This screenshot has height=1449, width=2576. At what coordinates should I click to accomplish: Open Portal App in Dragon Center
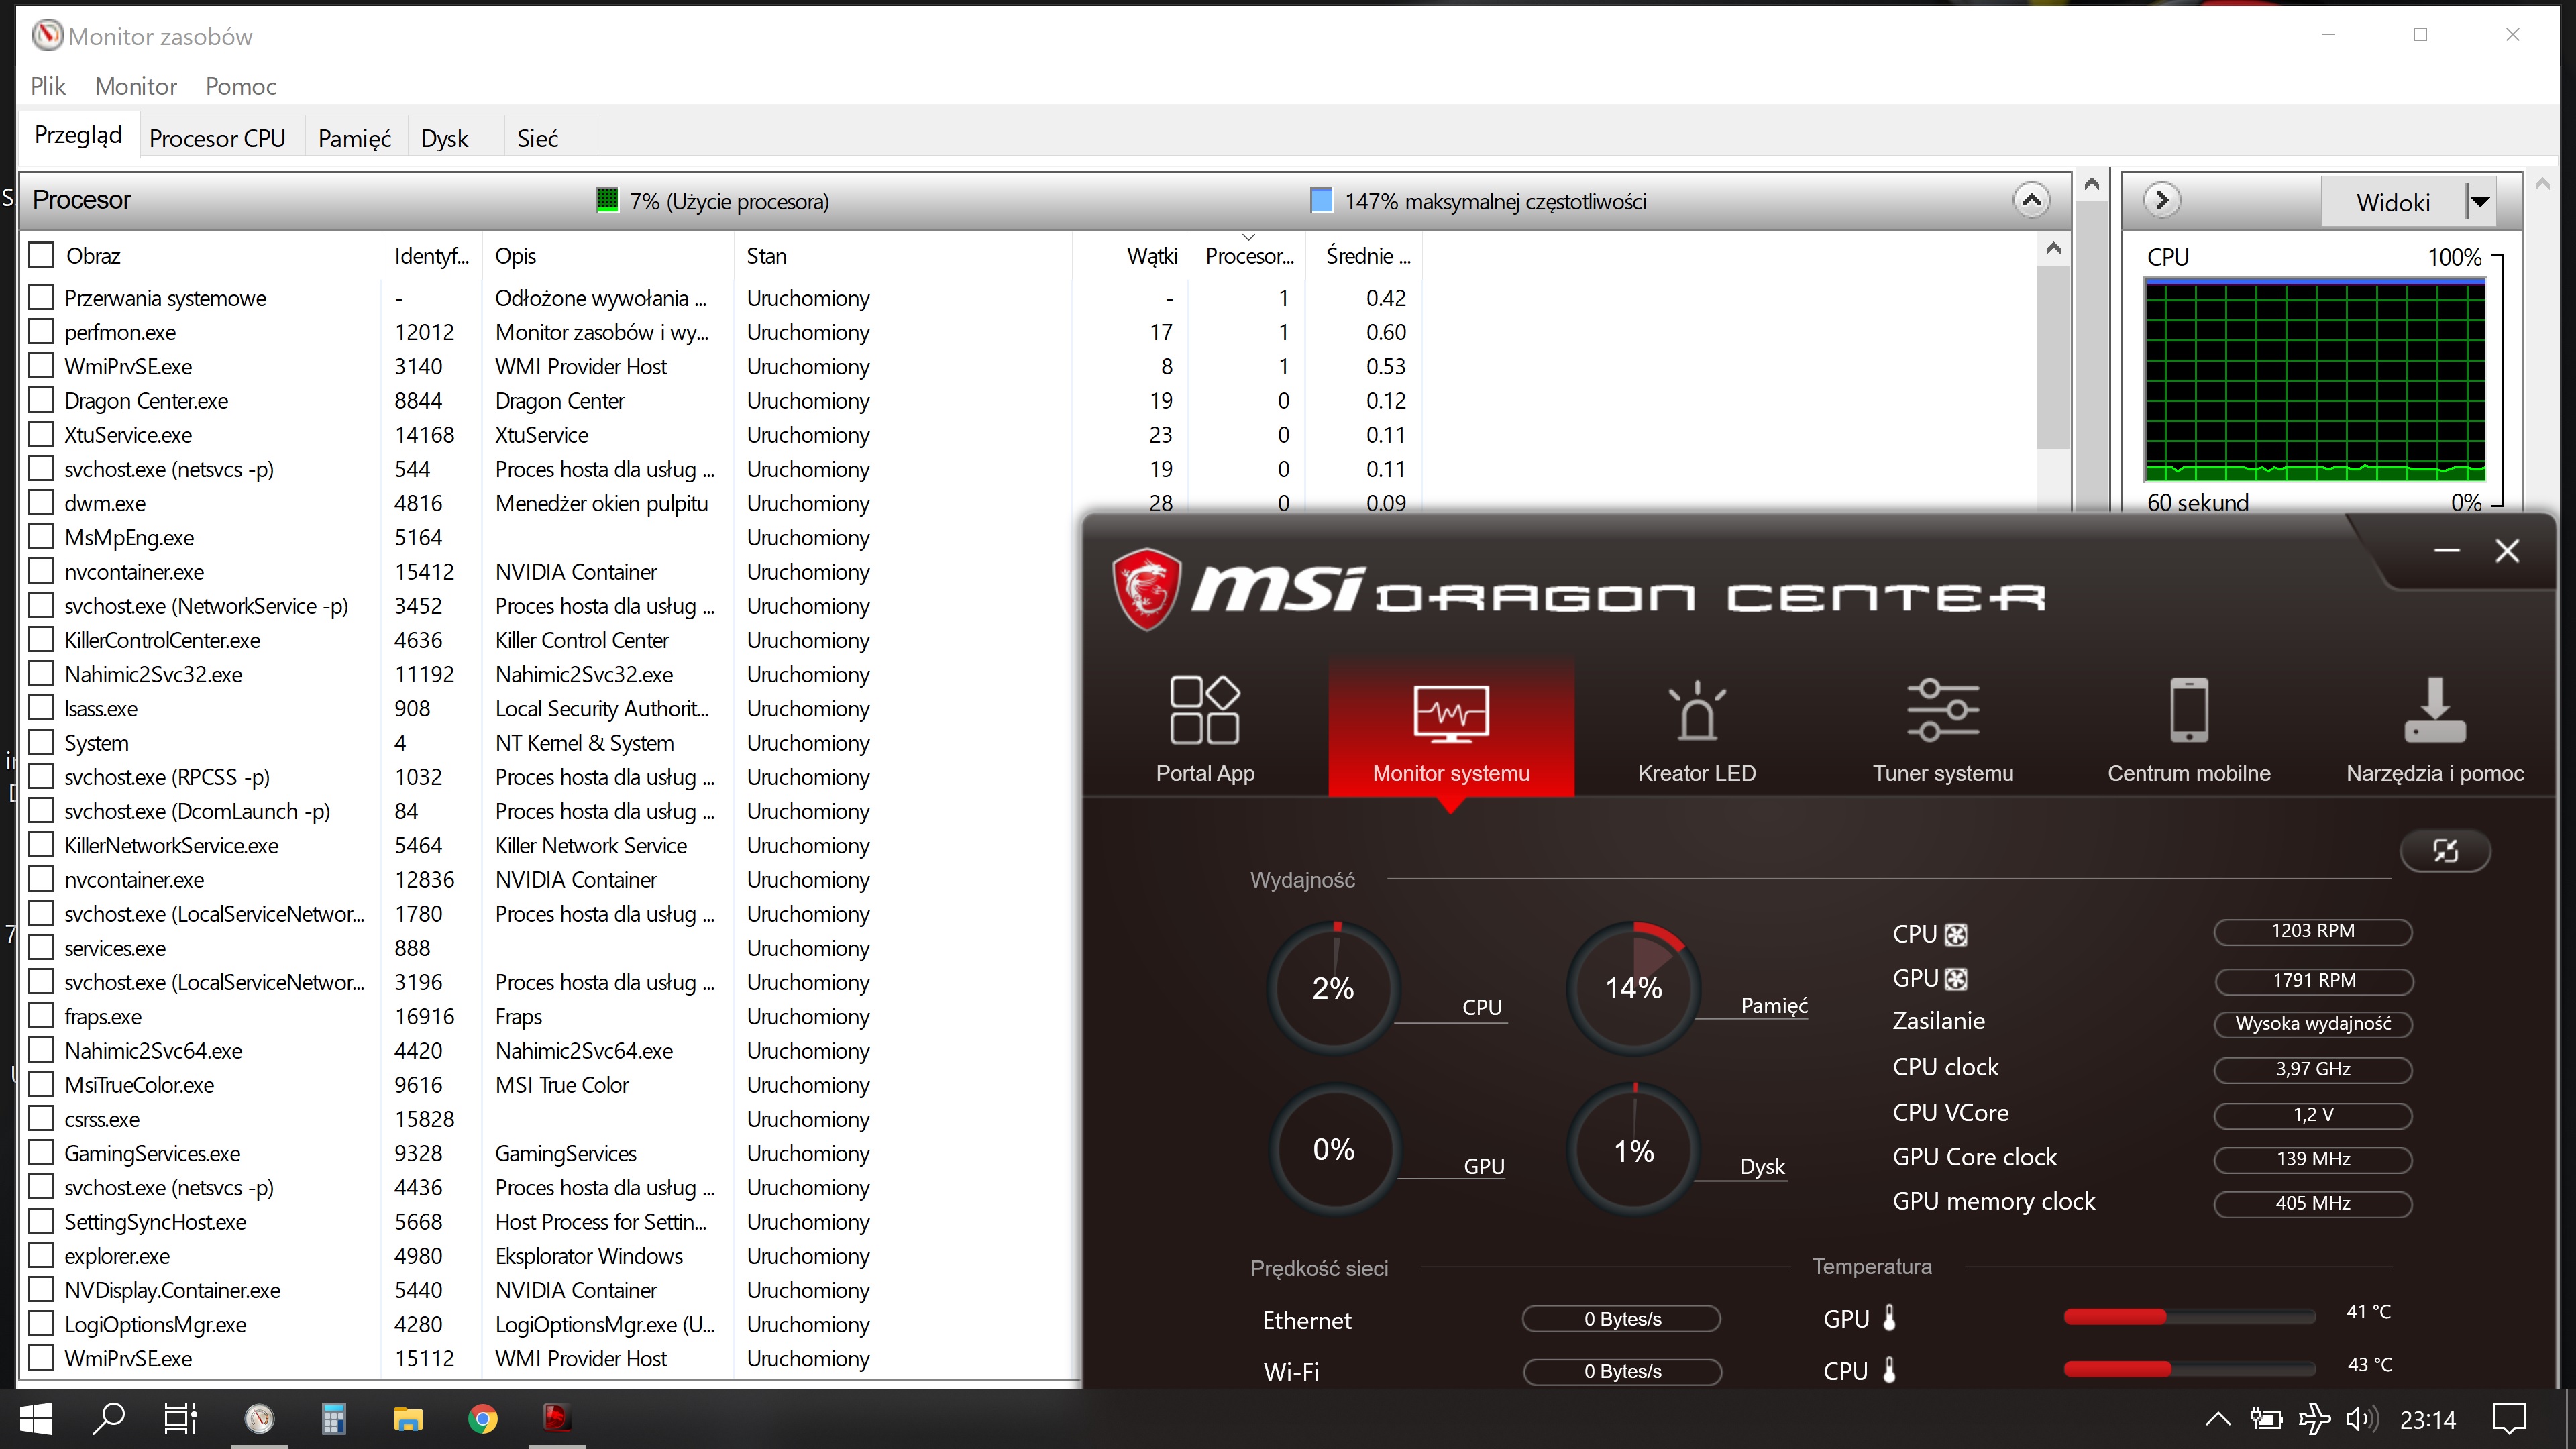click(1204, 728)
